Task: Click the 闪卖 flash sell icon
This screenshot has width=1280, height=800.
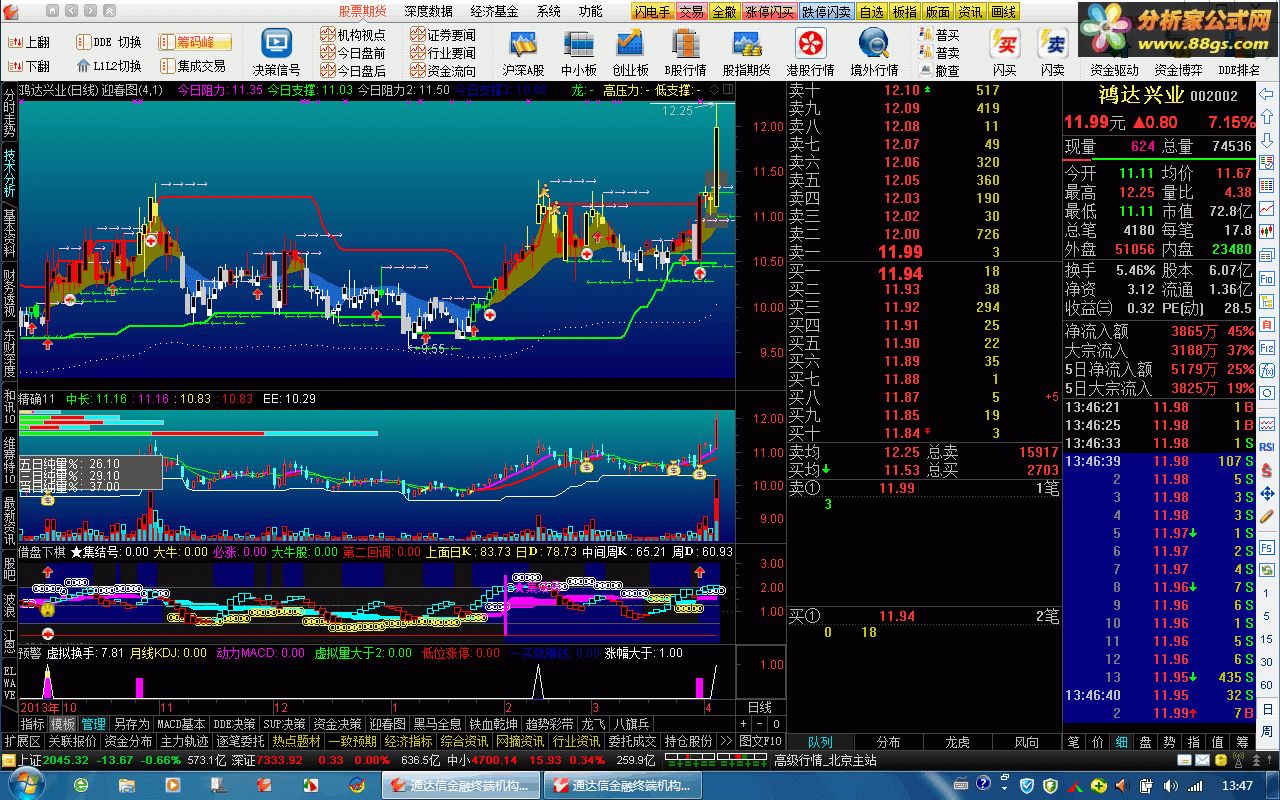Action: pyautogui.click(x=1052, y=45)
